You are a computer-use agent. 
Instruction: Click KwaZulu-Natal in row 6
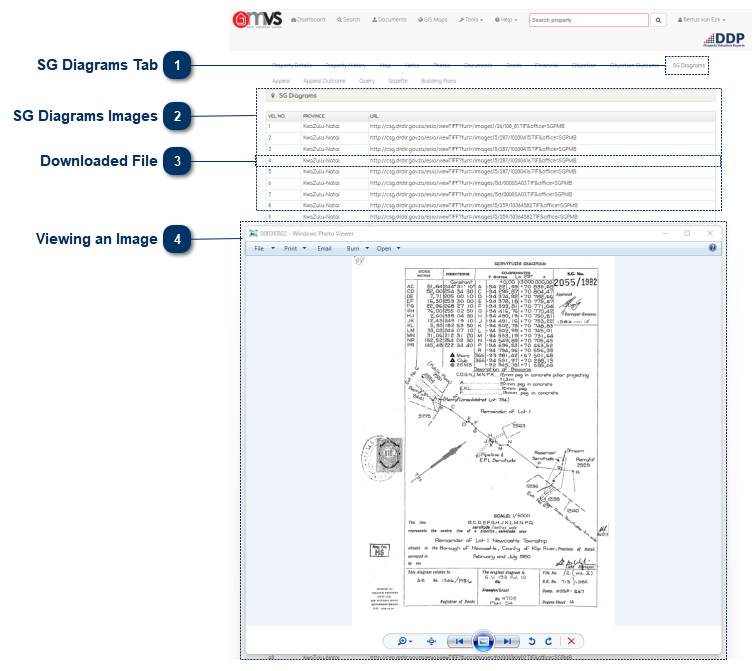(x=321, y=183)
